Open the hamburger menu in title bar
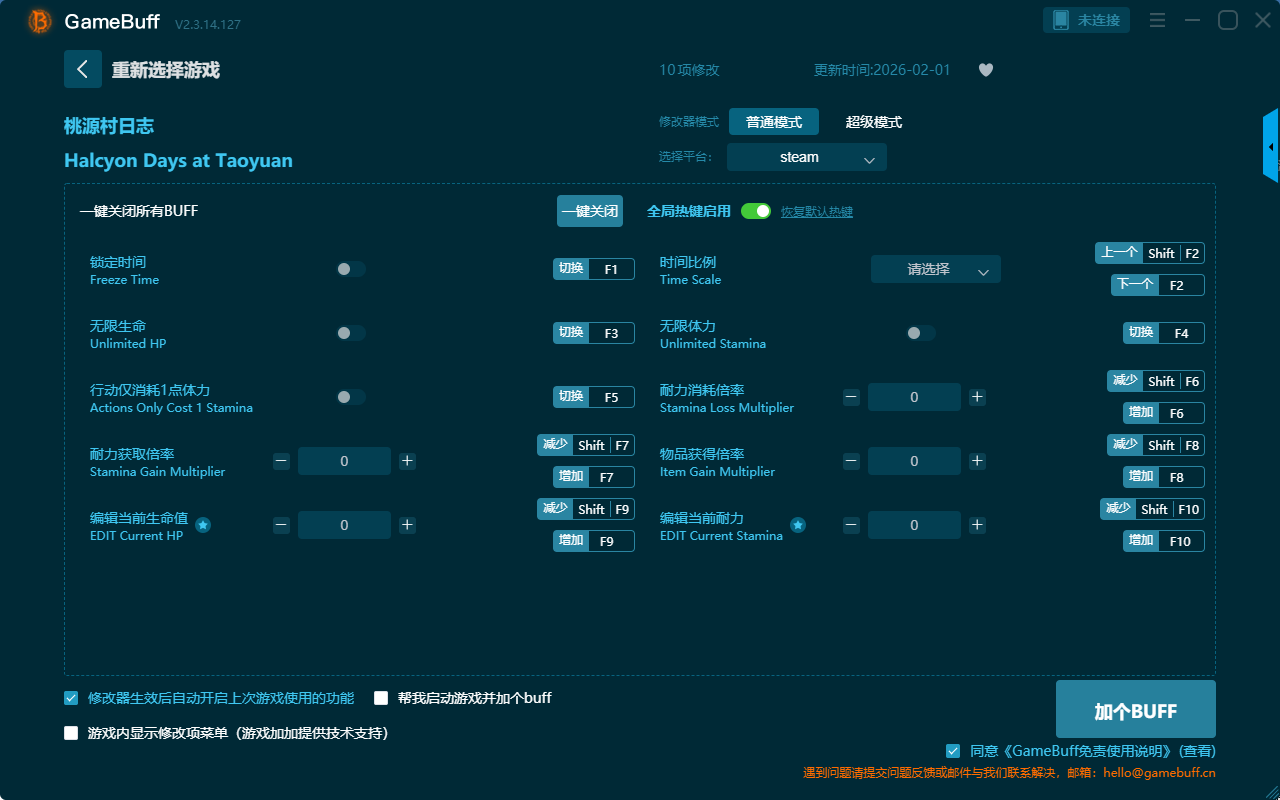Screen dimensions: 1280x800 1157,20
